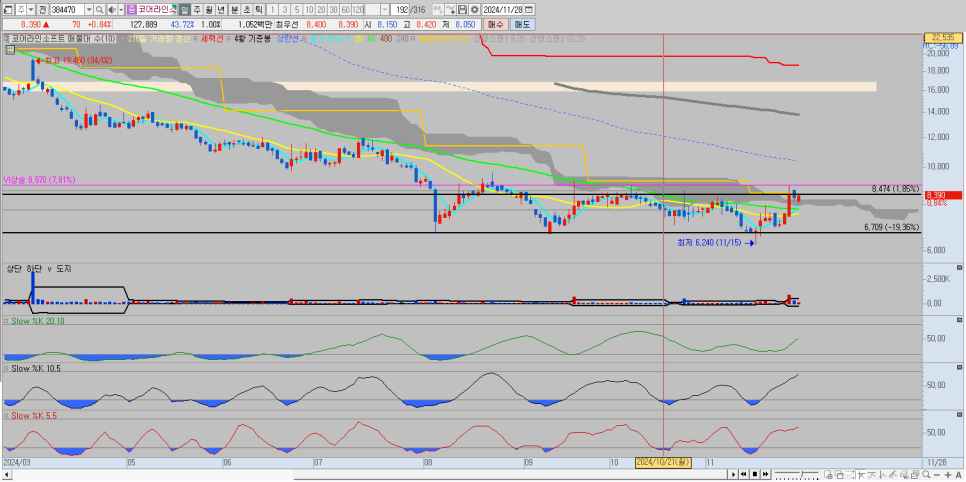The height and width of the screenshot is (482, 966).
Task: Collapse the volume panel using its corner box
Action: tap(959, 268)
